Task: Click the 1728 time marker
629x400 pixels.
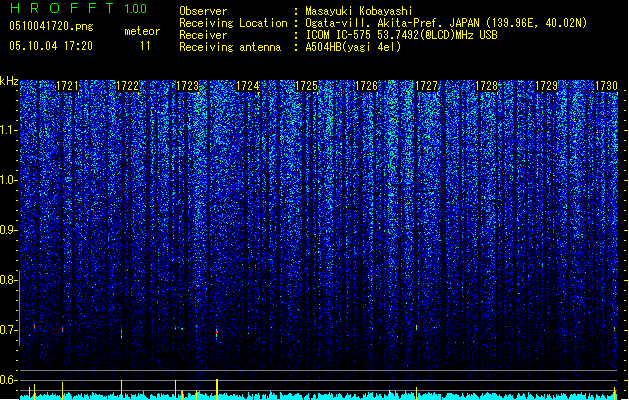Action: [486, 86]
